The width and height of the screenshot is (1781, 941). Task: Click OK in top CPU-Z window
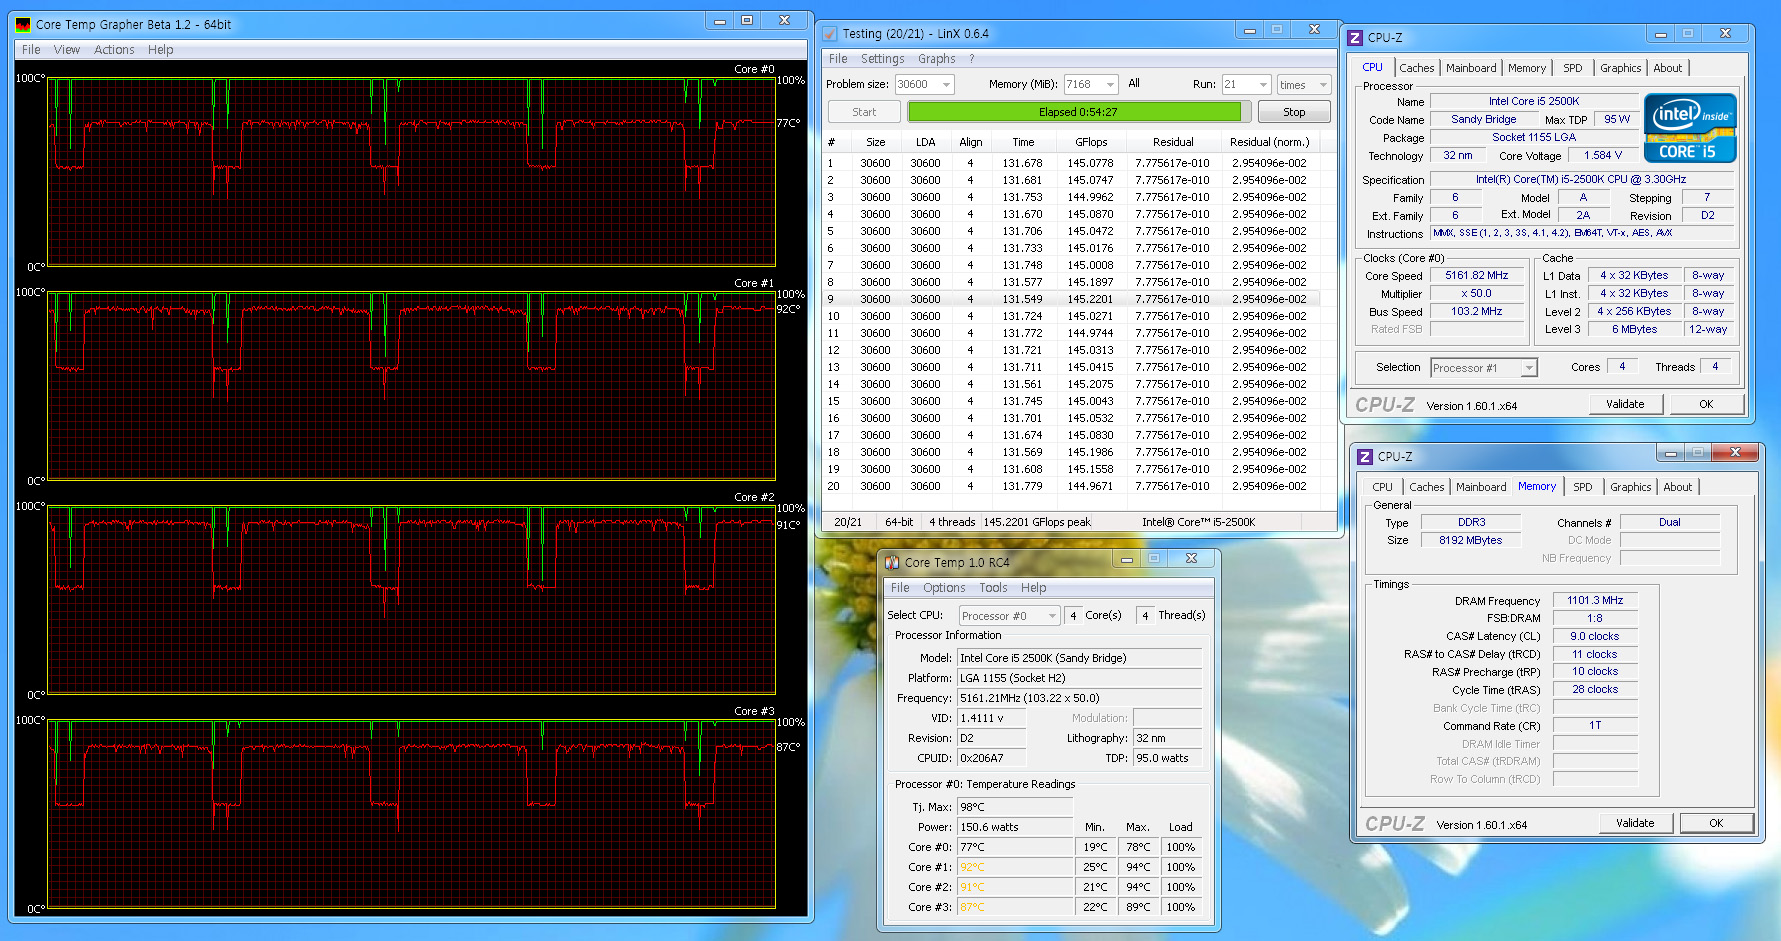(x=1706, y=404)
